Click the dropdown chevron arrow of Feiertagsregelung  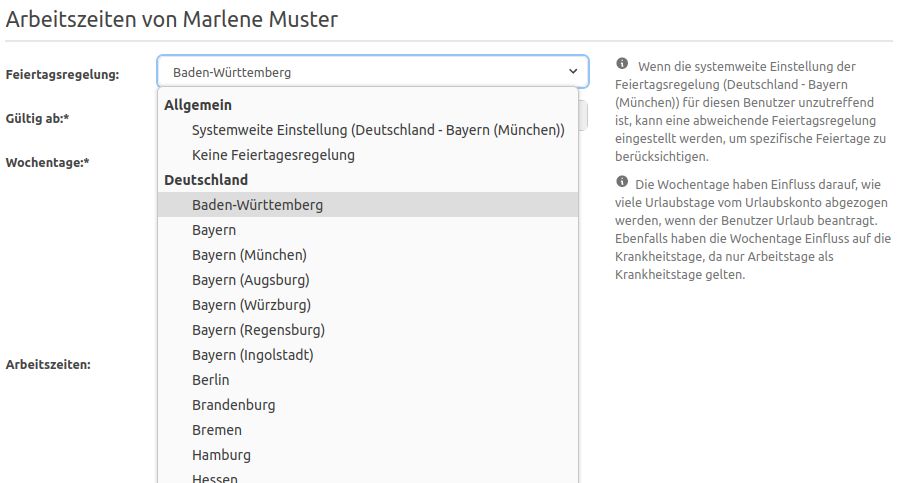573,72
